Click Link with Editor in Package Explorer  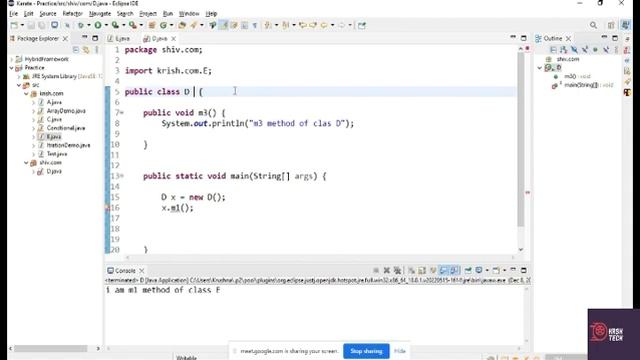[86, 50]
